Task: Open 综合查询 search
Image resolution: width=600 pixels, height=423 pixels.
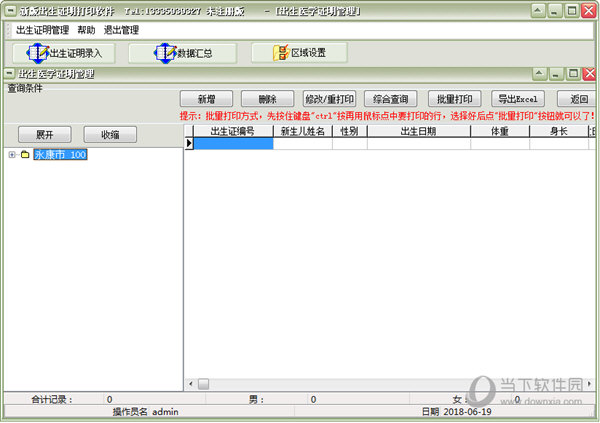Action: [391, 99]
